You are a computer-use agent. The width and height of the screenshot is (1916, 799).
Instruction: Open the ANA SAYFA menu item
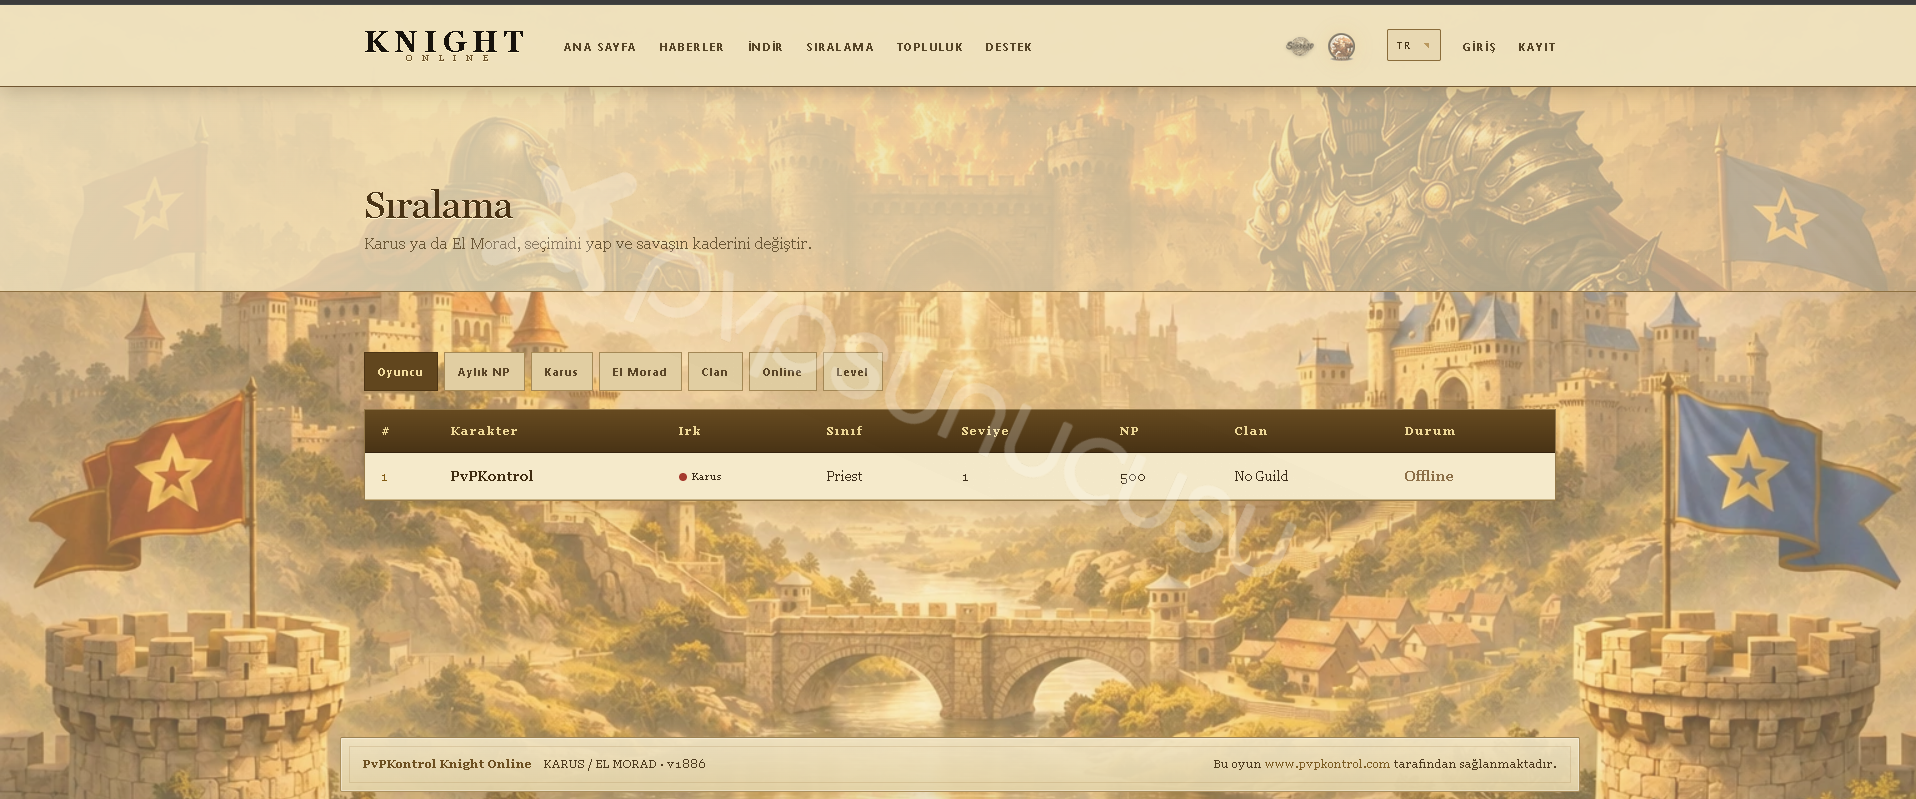599,47
